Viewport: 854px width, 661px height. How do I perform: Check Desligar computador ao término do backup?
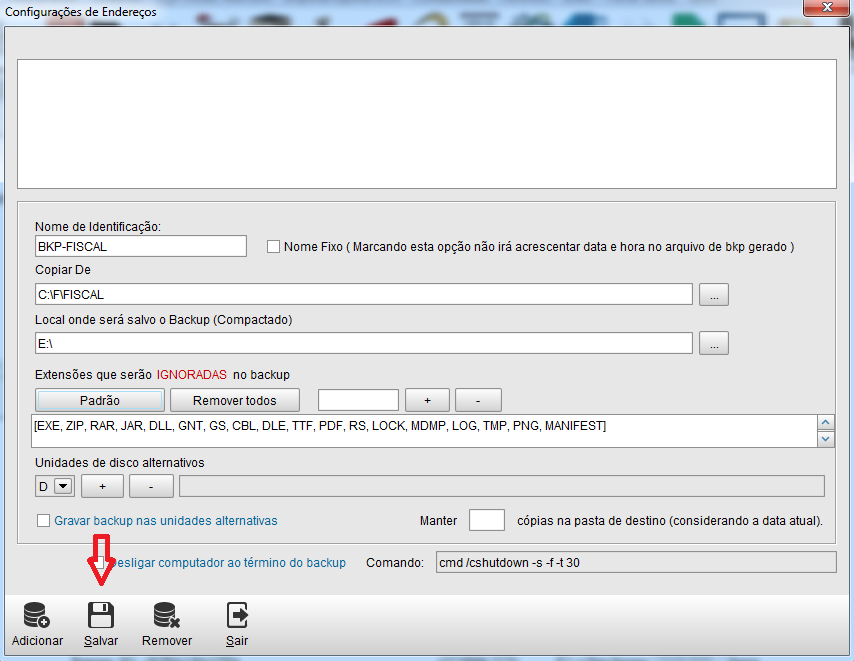point(101,562)
